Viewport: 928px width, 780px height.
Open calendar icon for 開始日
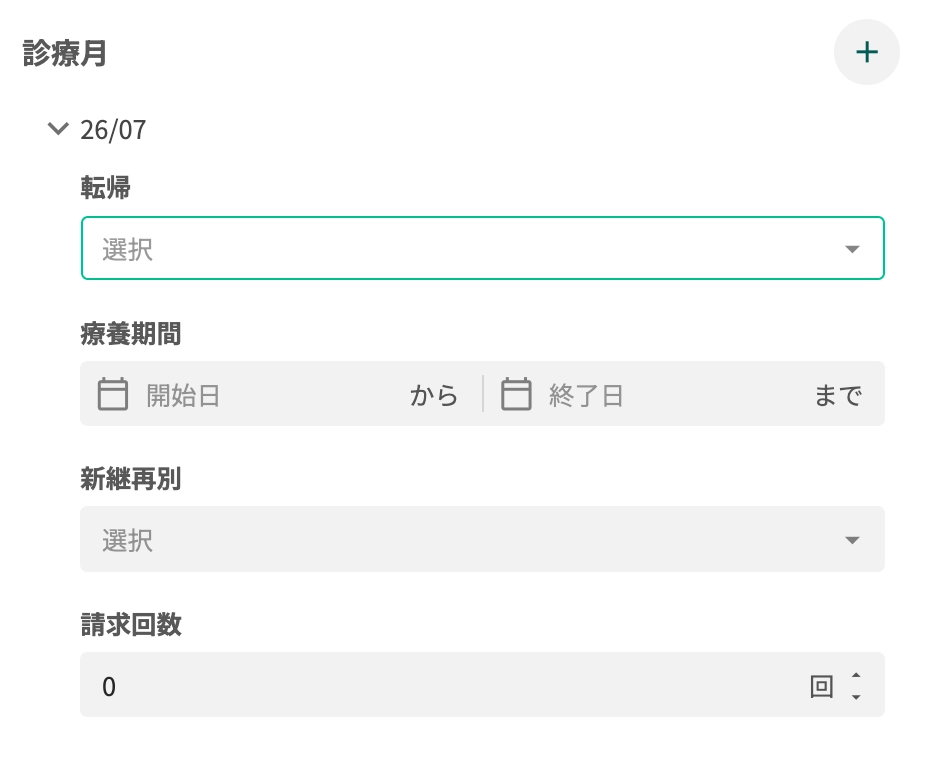pyautogui.click(x=112, y=394)
